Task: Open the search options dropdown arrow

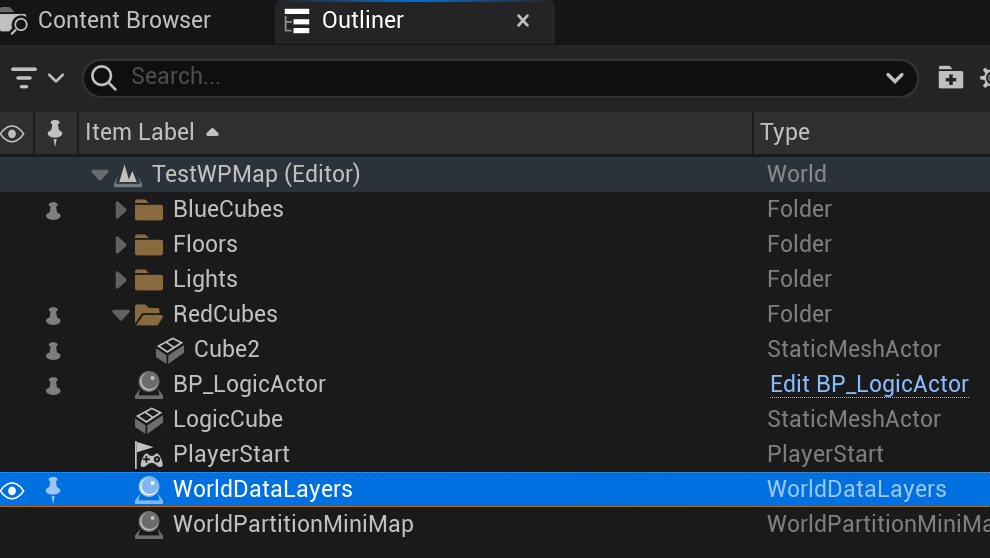Action: point(895,77)
